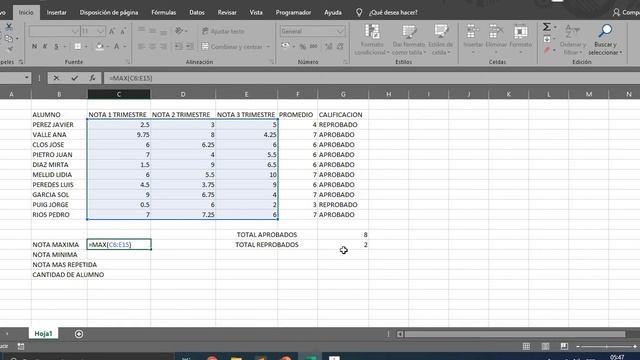Click the fill color bucket
The image size is (640, 360).
coord(100,47)
